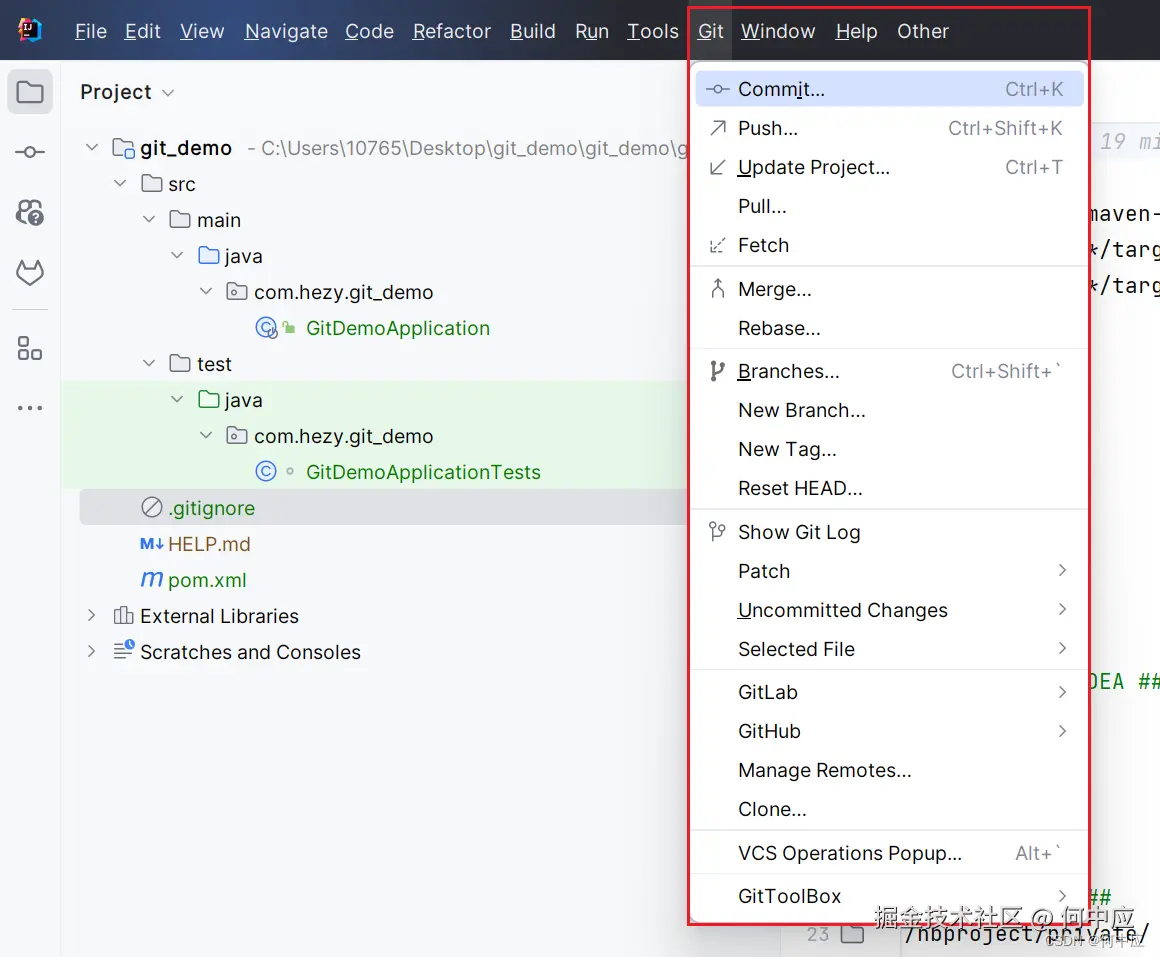Click the test package com.hezy.git_demo icon
The width and height of the screenshot is (1160, 957).
point(237,435)
